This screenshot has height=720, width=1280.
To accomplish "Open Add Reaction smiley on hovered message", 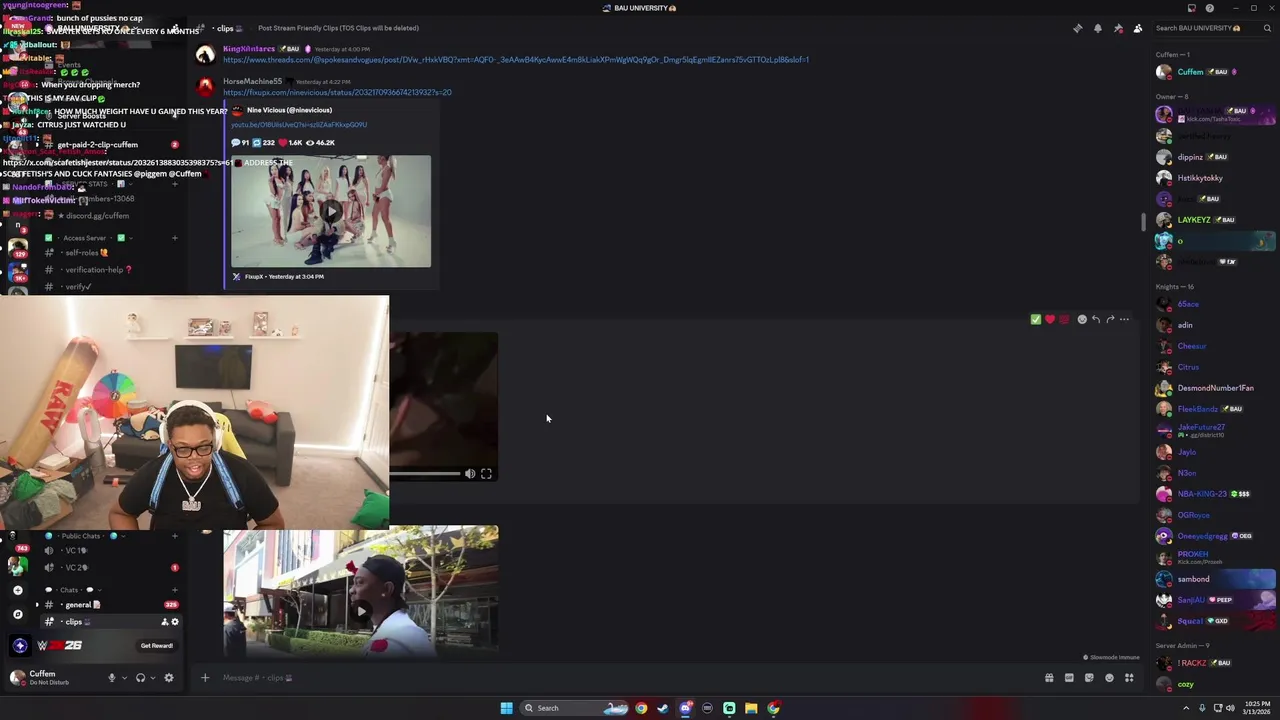I will tap(1082, 319).
